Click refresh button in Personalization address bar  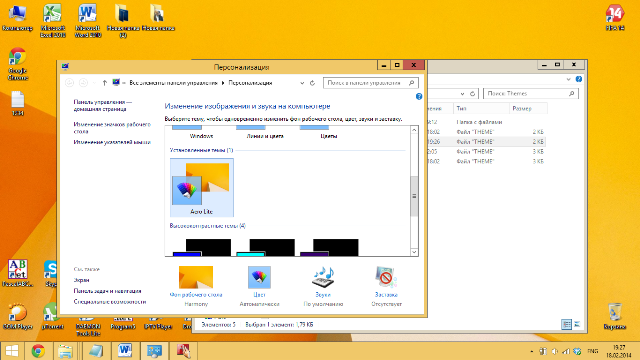312,83
